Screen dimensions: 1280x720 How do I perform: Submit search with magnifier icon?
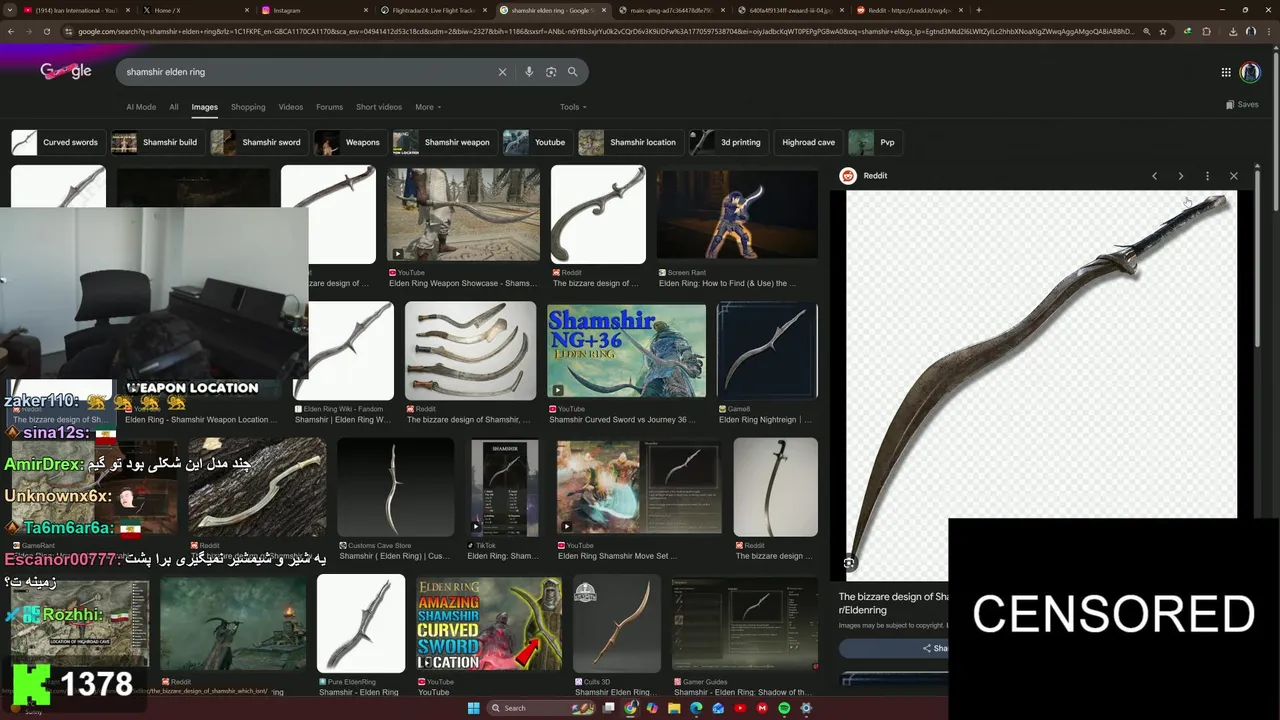pyautogui.click(x=573, y=72)
